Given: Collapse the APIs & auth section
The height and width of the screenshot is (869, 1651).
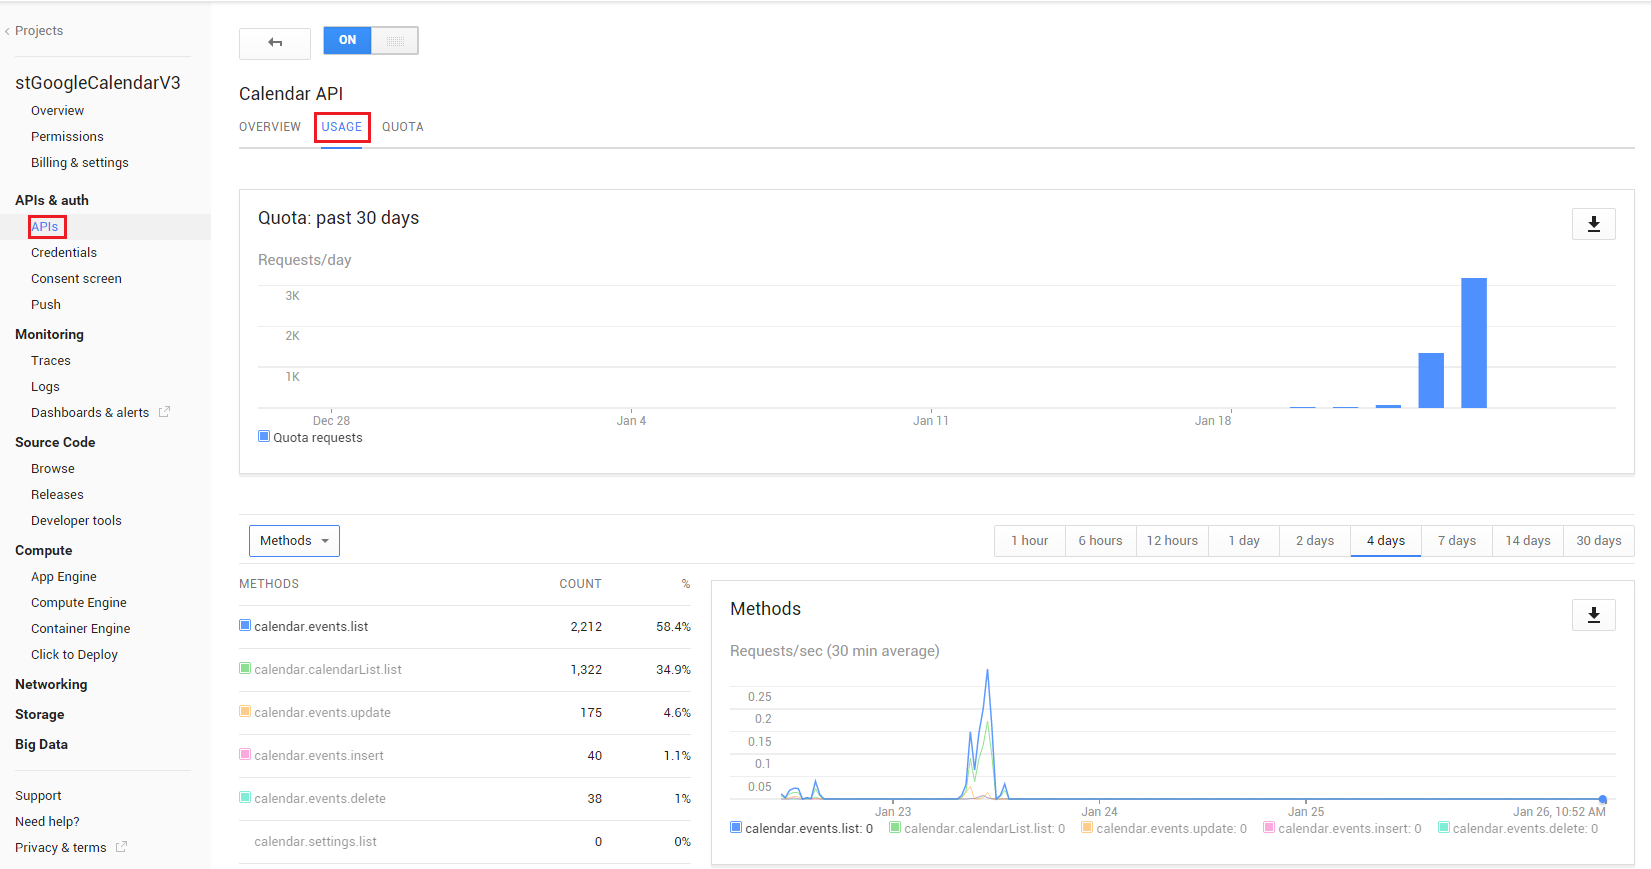Looking at the screenshot, I should (x=52, y=201).
